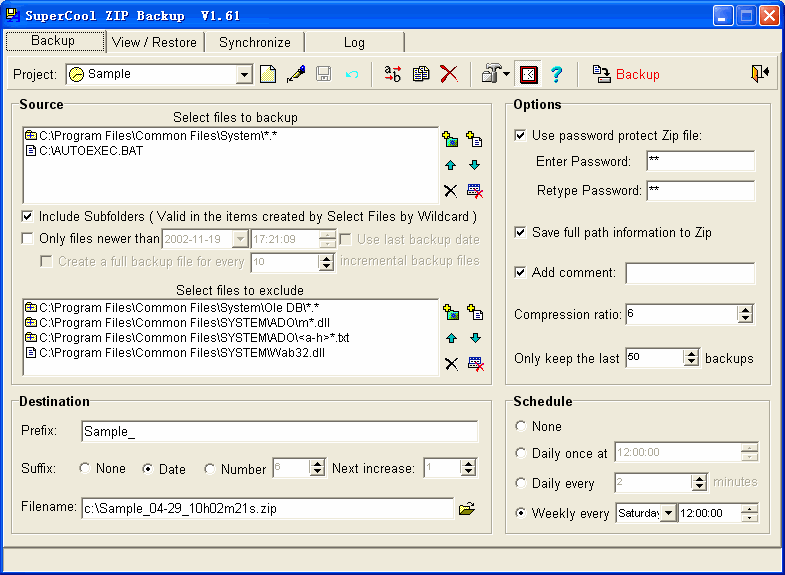Decrease Compression ratio spinner value
785x575 pixels.
pos(745,319)
